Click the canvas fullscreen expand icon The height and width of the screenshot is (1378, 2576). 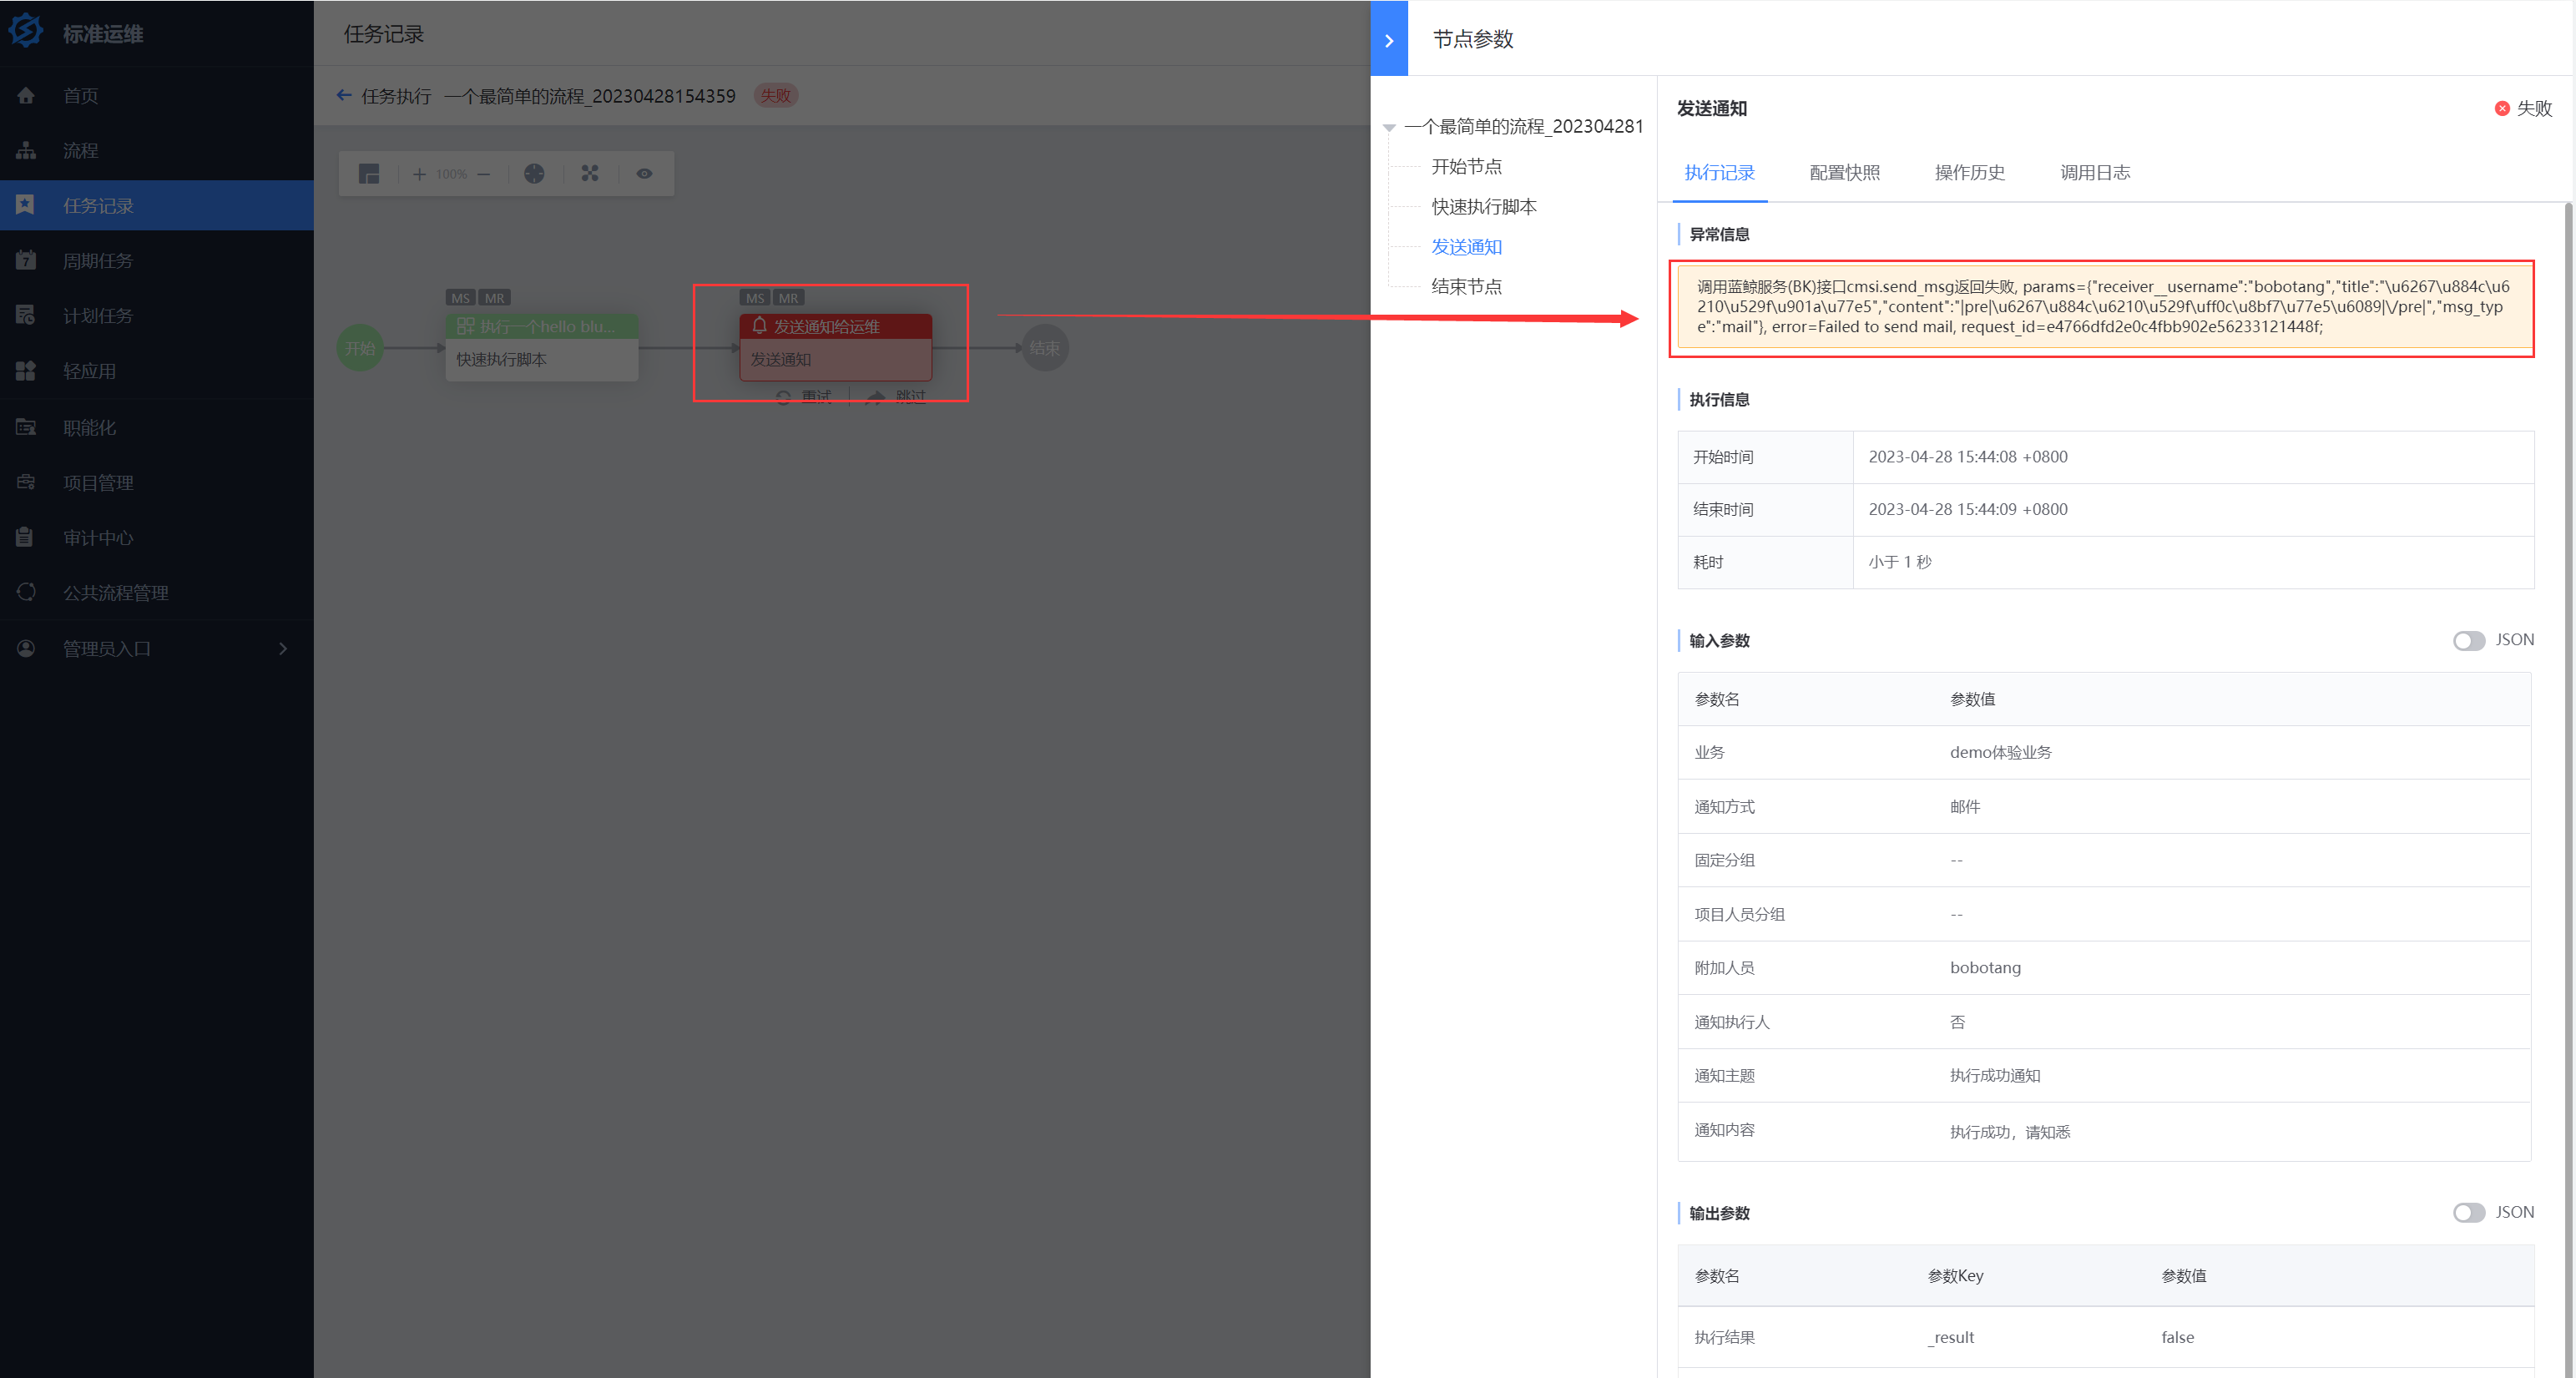(x=590, y=174)
